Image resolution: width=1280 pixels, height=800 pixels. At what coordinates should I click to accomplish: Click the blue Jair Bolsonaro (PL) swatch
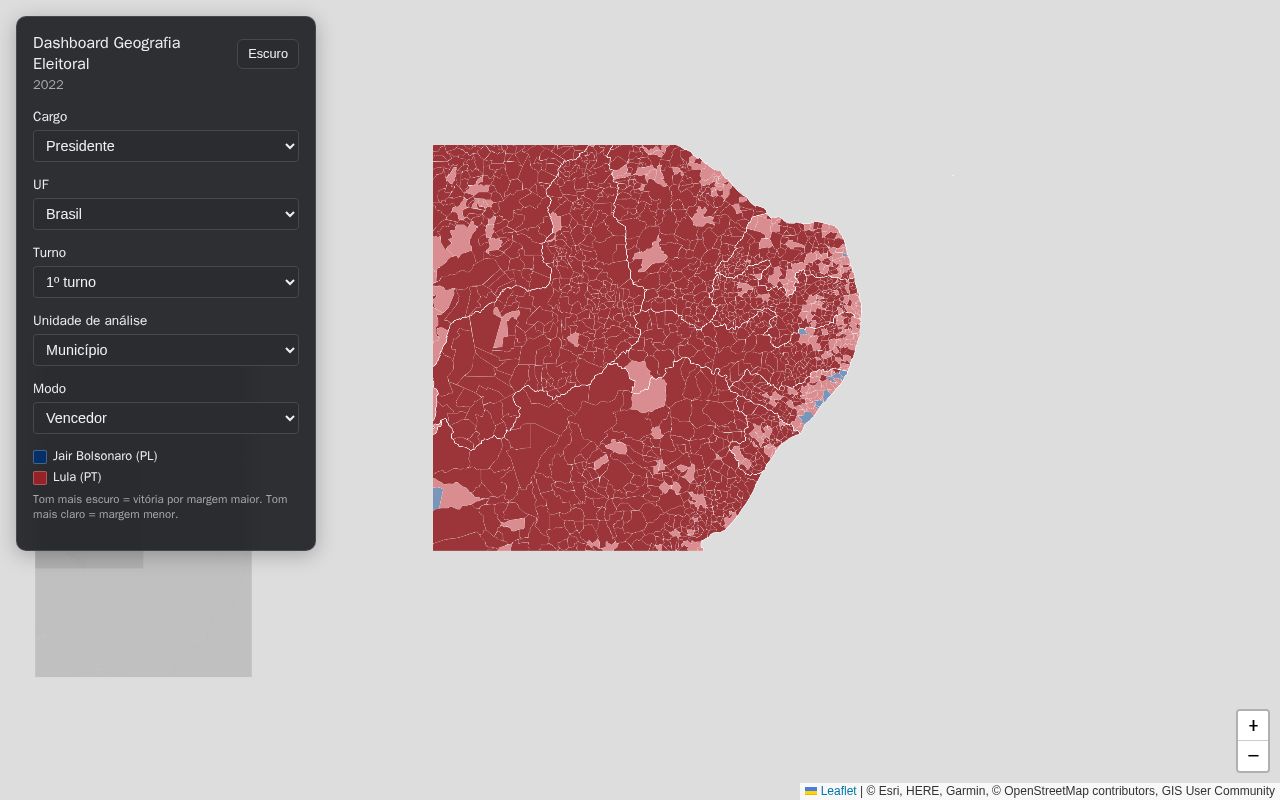40,456
